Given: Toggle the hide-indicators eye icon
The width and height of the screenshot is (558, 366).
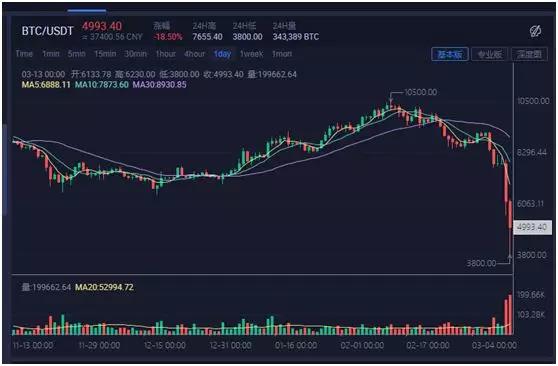Looking at the screenshot, I should (535, 31).
